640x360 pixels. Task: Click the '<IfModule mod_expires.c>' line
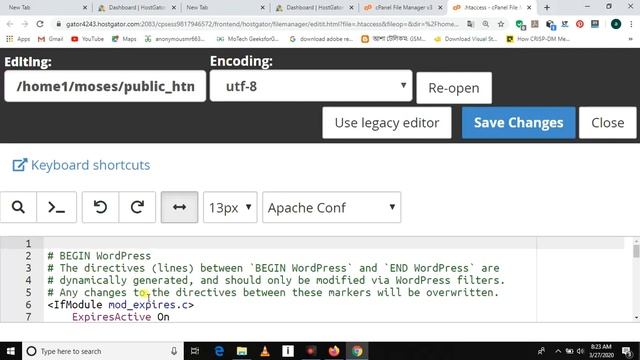[121, 305]
